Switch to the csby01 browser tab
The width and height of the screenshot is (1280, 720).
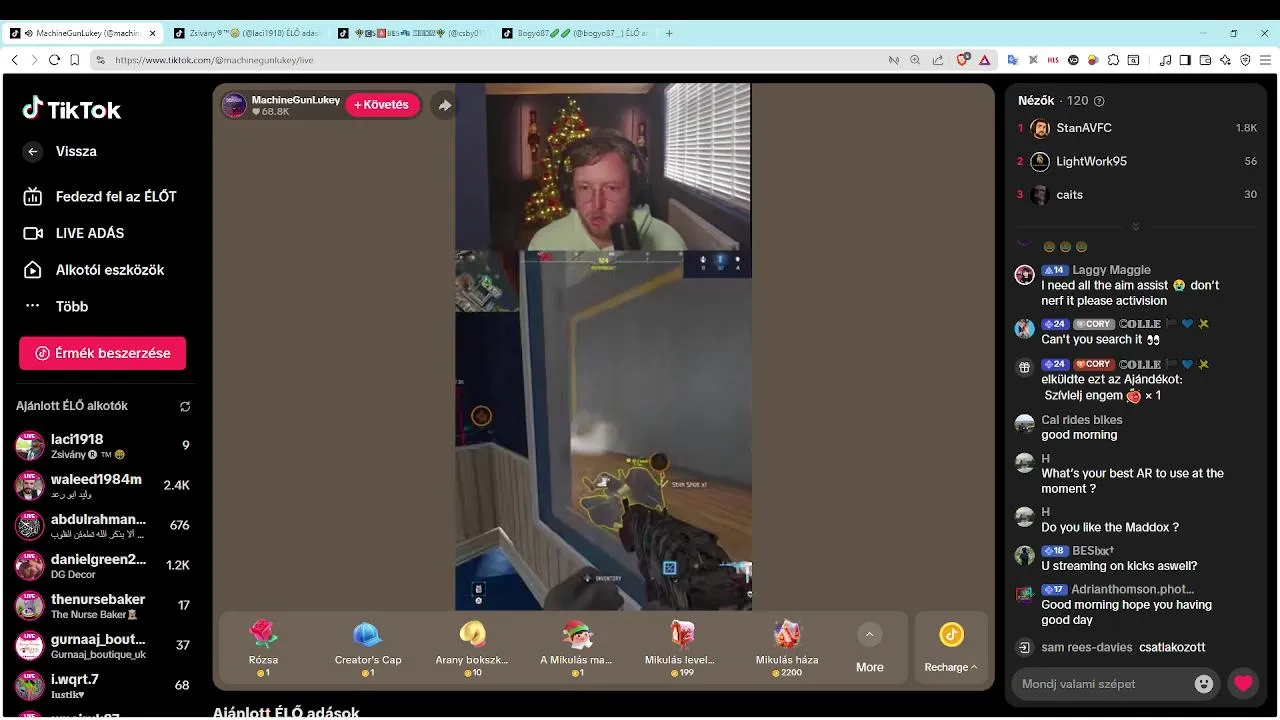tap(412, 33)
